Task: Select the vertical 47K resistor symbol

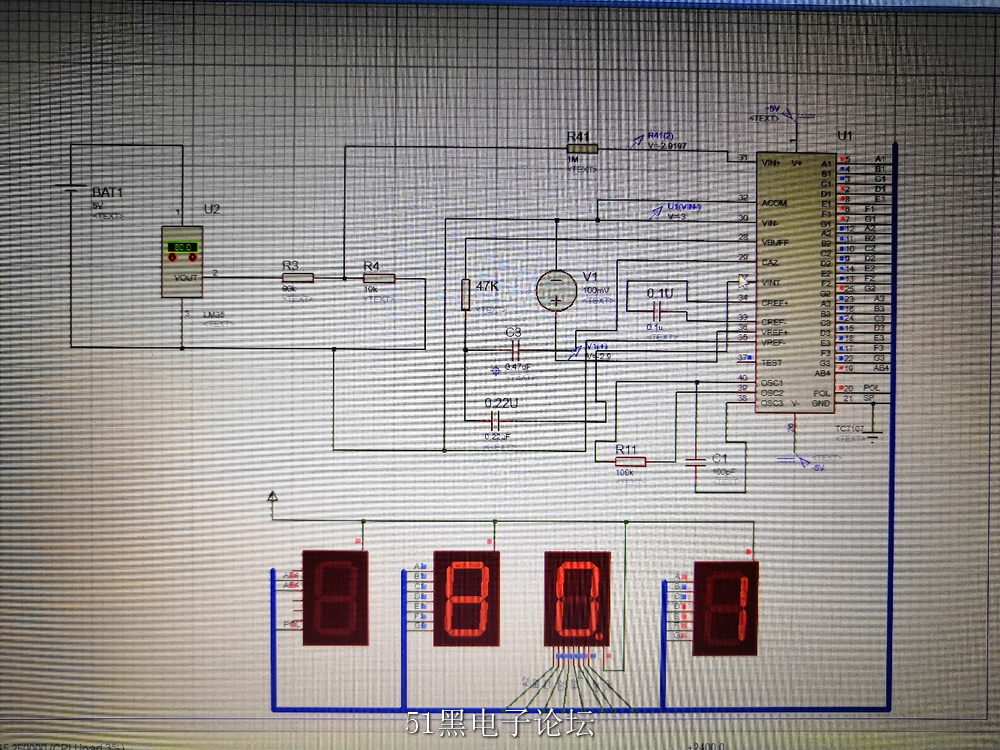Action: pos(466,295)
